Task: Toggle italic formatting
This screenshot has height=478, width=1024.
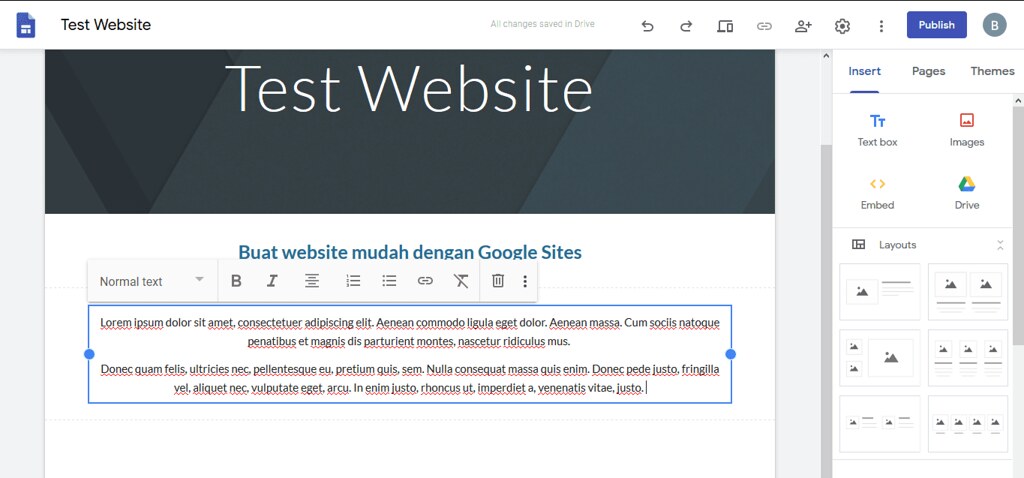Action: pos(272,281)
